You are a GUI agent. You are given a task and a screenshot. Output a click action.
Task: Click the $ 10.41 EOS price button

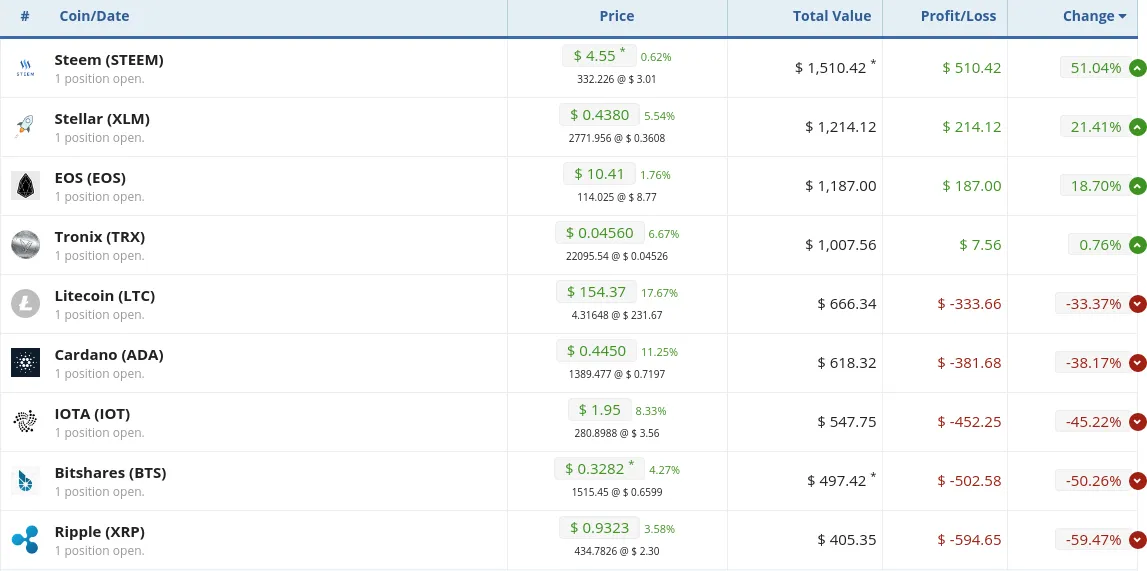pyautogui.click(x=599, y=174)
